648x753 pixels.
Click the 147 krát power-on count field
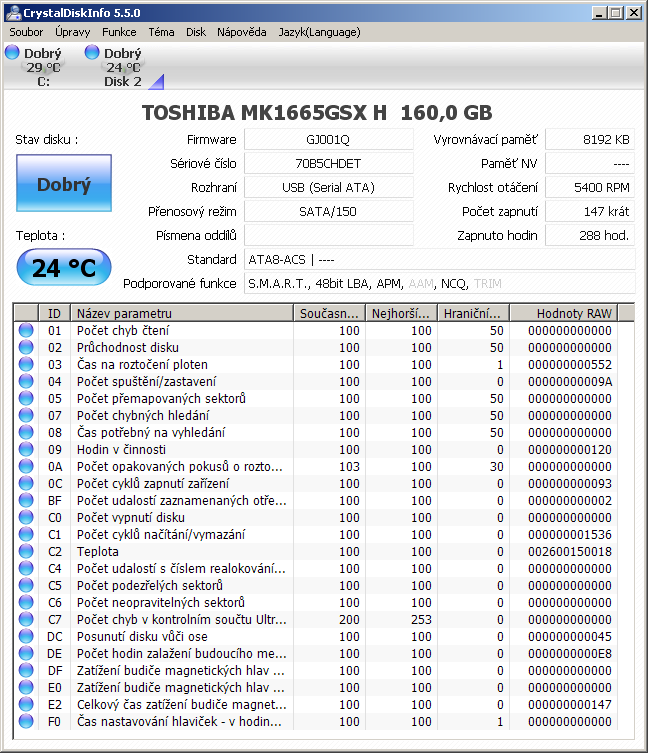(590, 212)
